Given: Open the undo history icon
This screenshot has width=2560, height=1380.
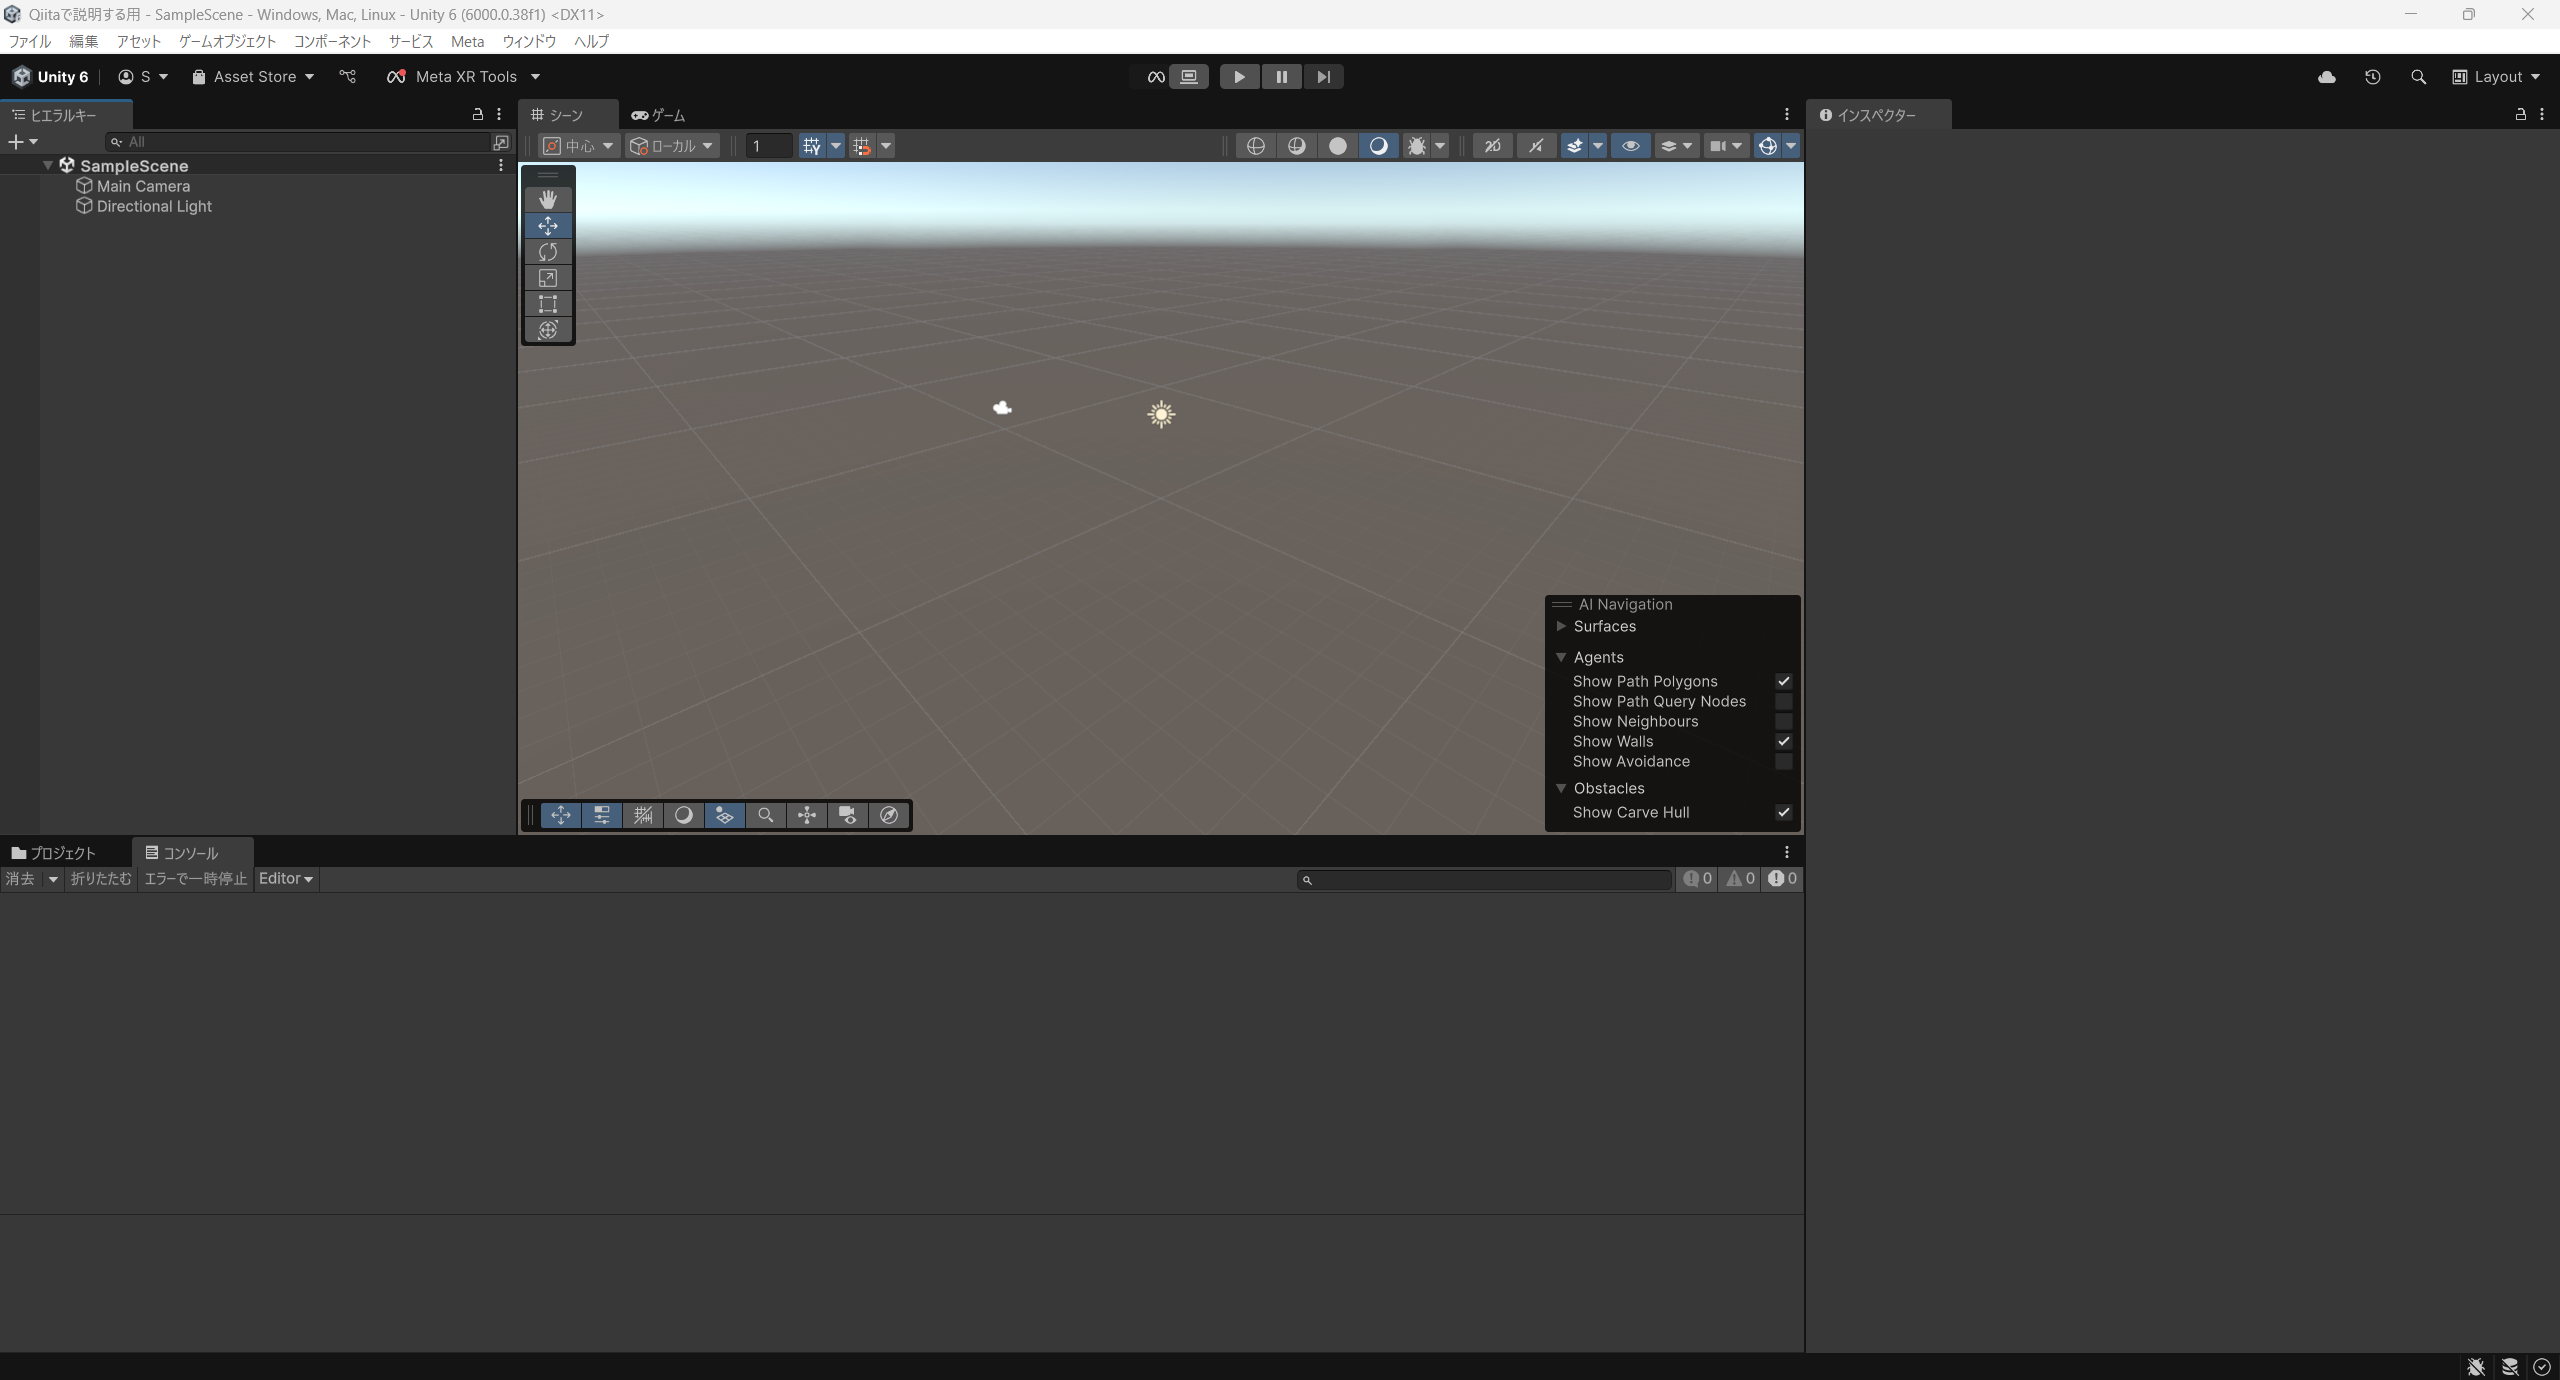Looking at the screenshot, I should pos(2372,77).
